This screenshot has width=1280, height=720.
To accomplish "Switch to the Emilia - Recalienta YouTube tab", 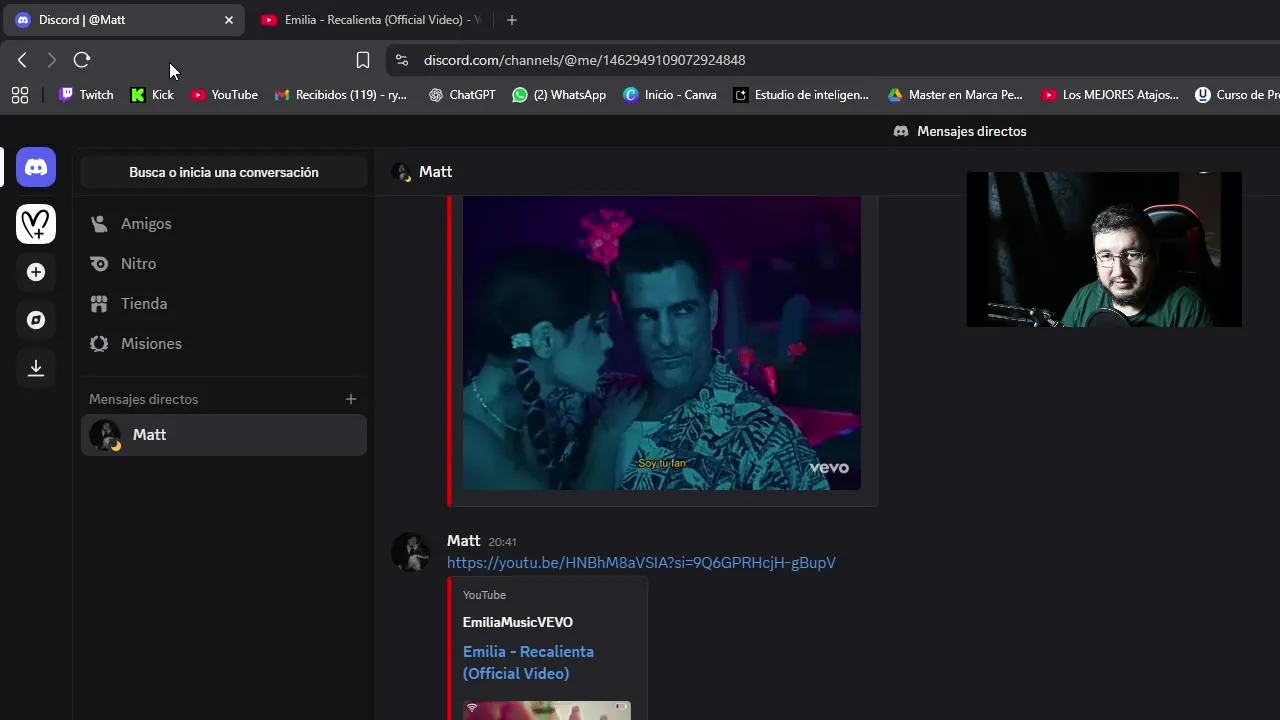I will [370, 20].
